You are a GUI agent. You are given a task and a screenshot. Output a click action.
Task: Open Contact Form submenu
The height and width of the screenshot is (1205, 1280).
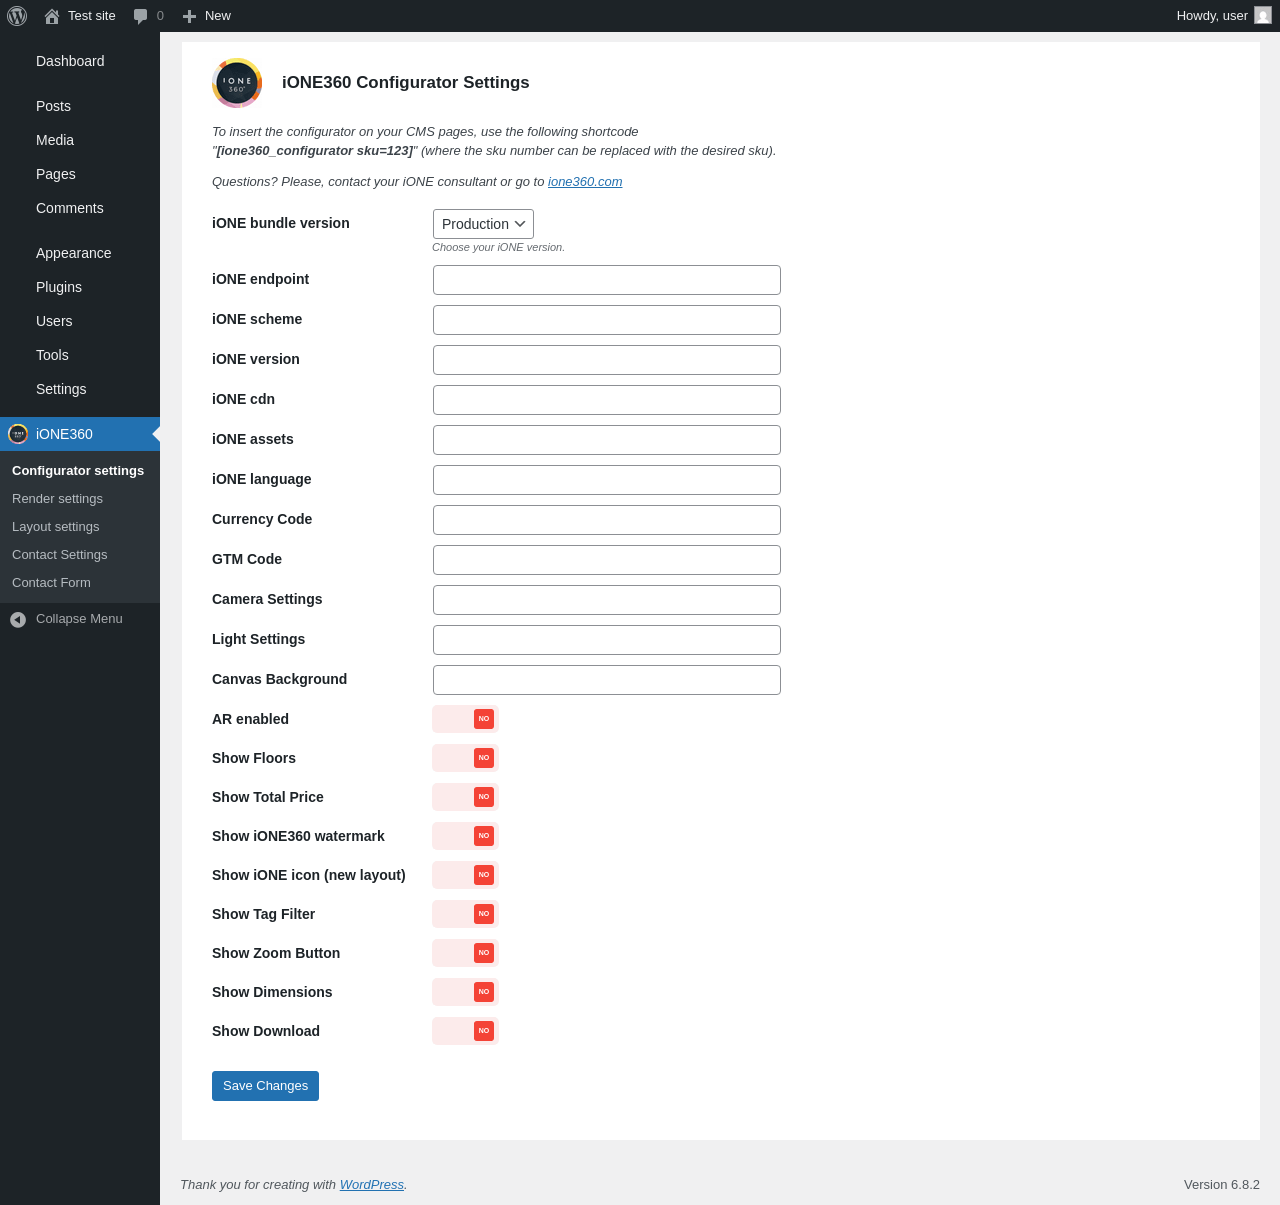coord(52,583)
